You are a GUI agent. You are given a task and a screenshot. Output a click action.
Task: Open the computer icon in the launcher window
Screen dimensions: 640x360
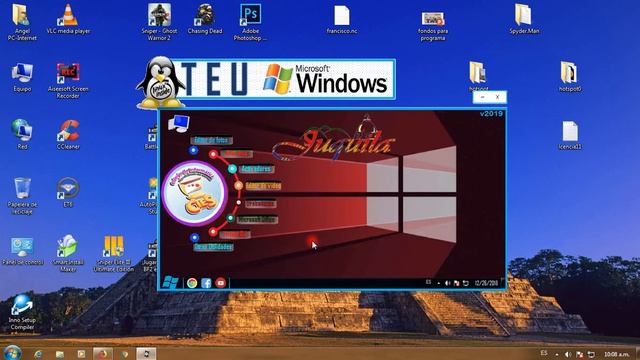tap(179, 123)
